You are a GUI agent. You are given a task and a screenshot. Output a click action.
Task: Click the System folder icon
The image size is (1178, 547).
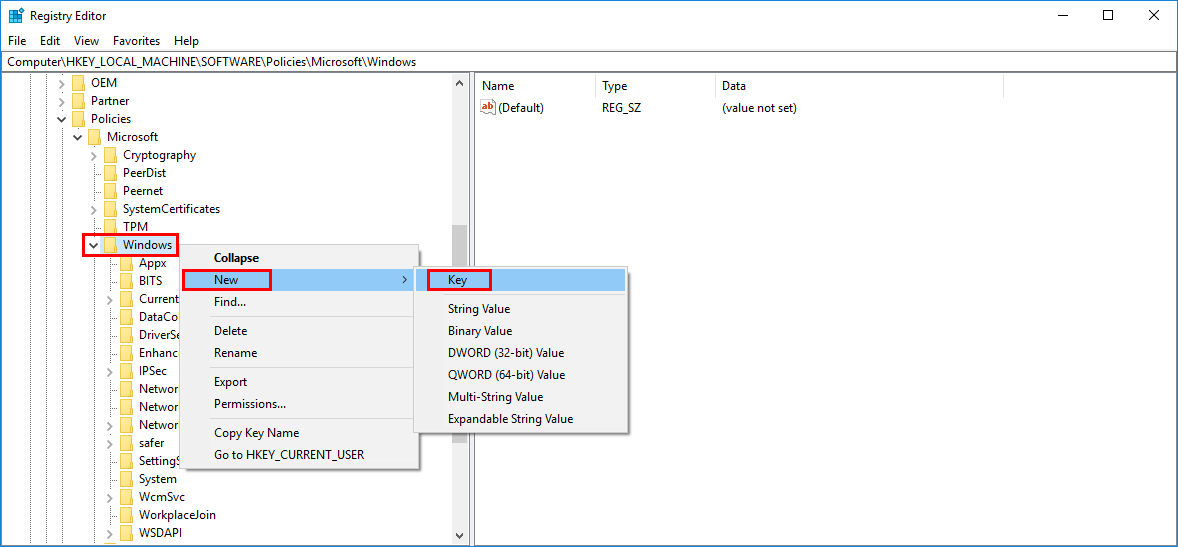tap(126, 479)
